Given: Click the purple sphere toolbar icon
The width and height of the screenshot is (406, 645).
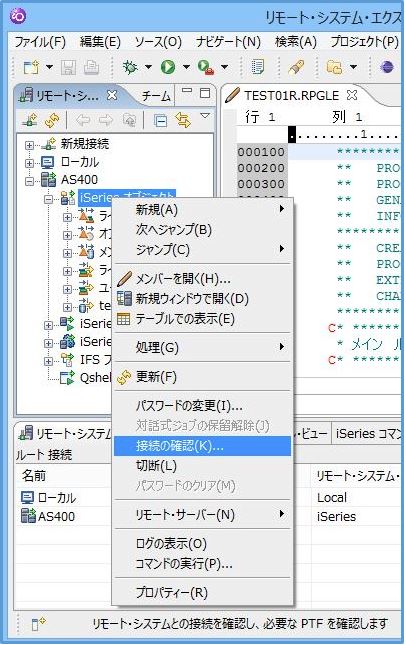Looking at the screenshot, I should (x=387, y=67).
